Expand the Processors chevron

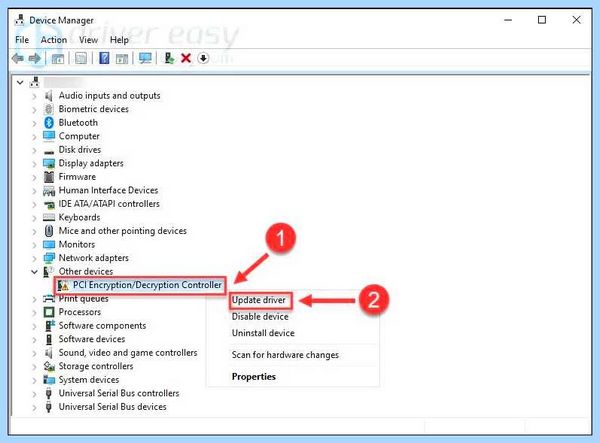(x=34, y=313)
